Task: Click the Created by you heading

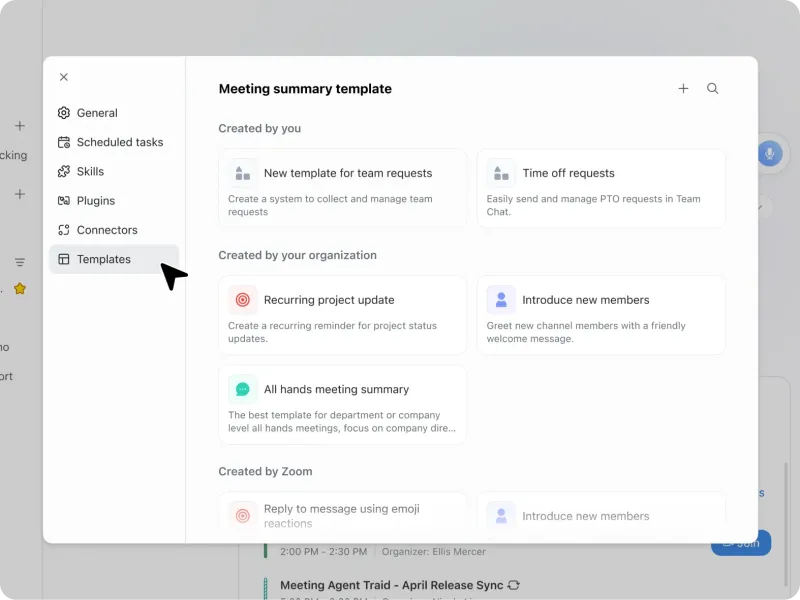Action: coord(260,129)
